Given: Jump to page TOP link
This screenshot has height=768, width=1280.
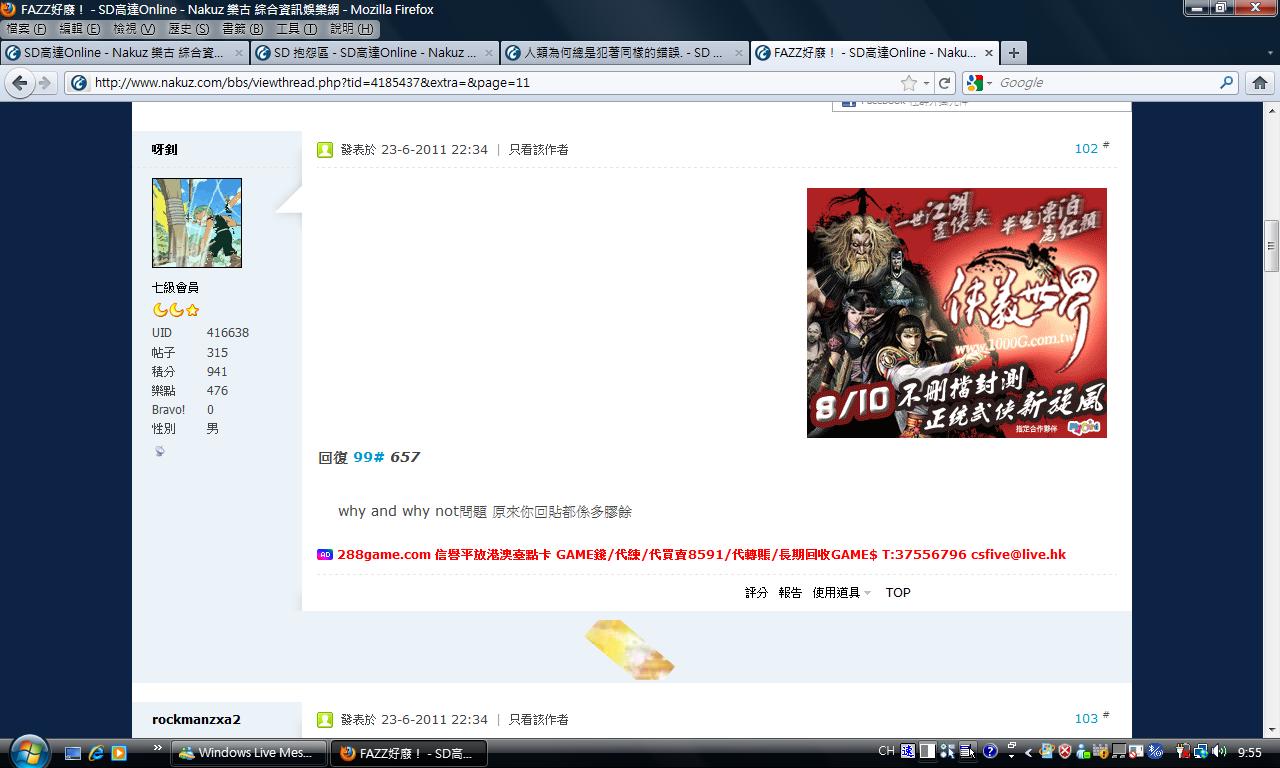Looking at the screenshot, I should point(898,593).
